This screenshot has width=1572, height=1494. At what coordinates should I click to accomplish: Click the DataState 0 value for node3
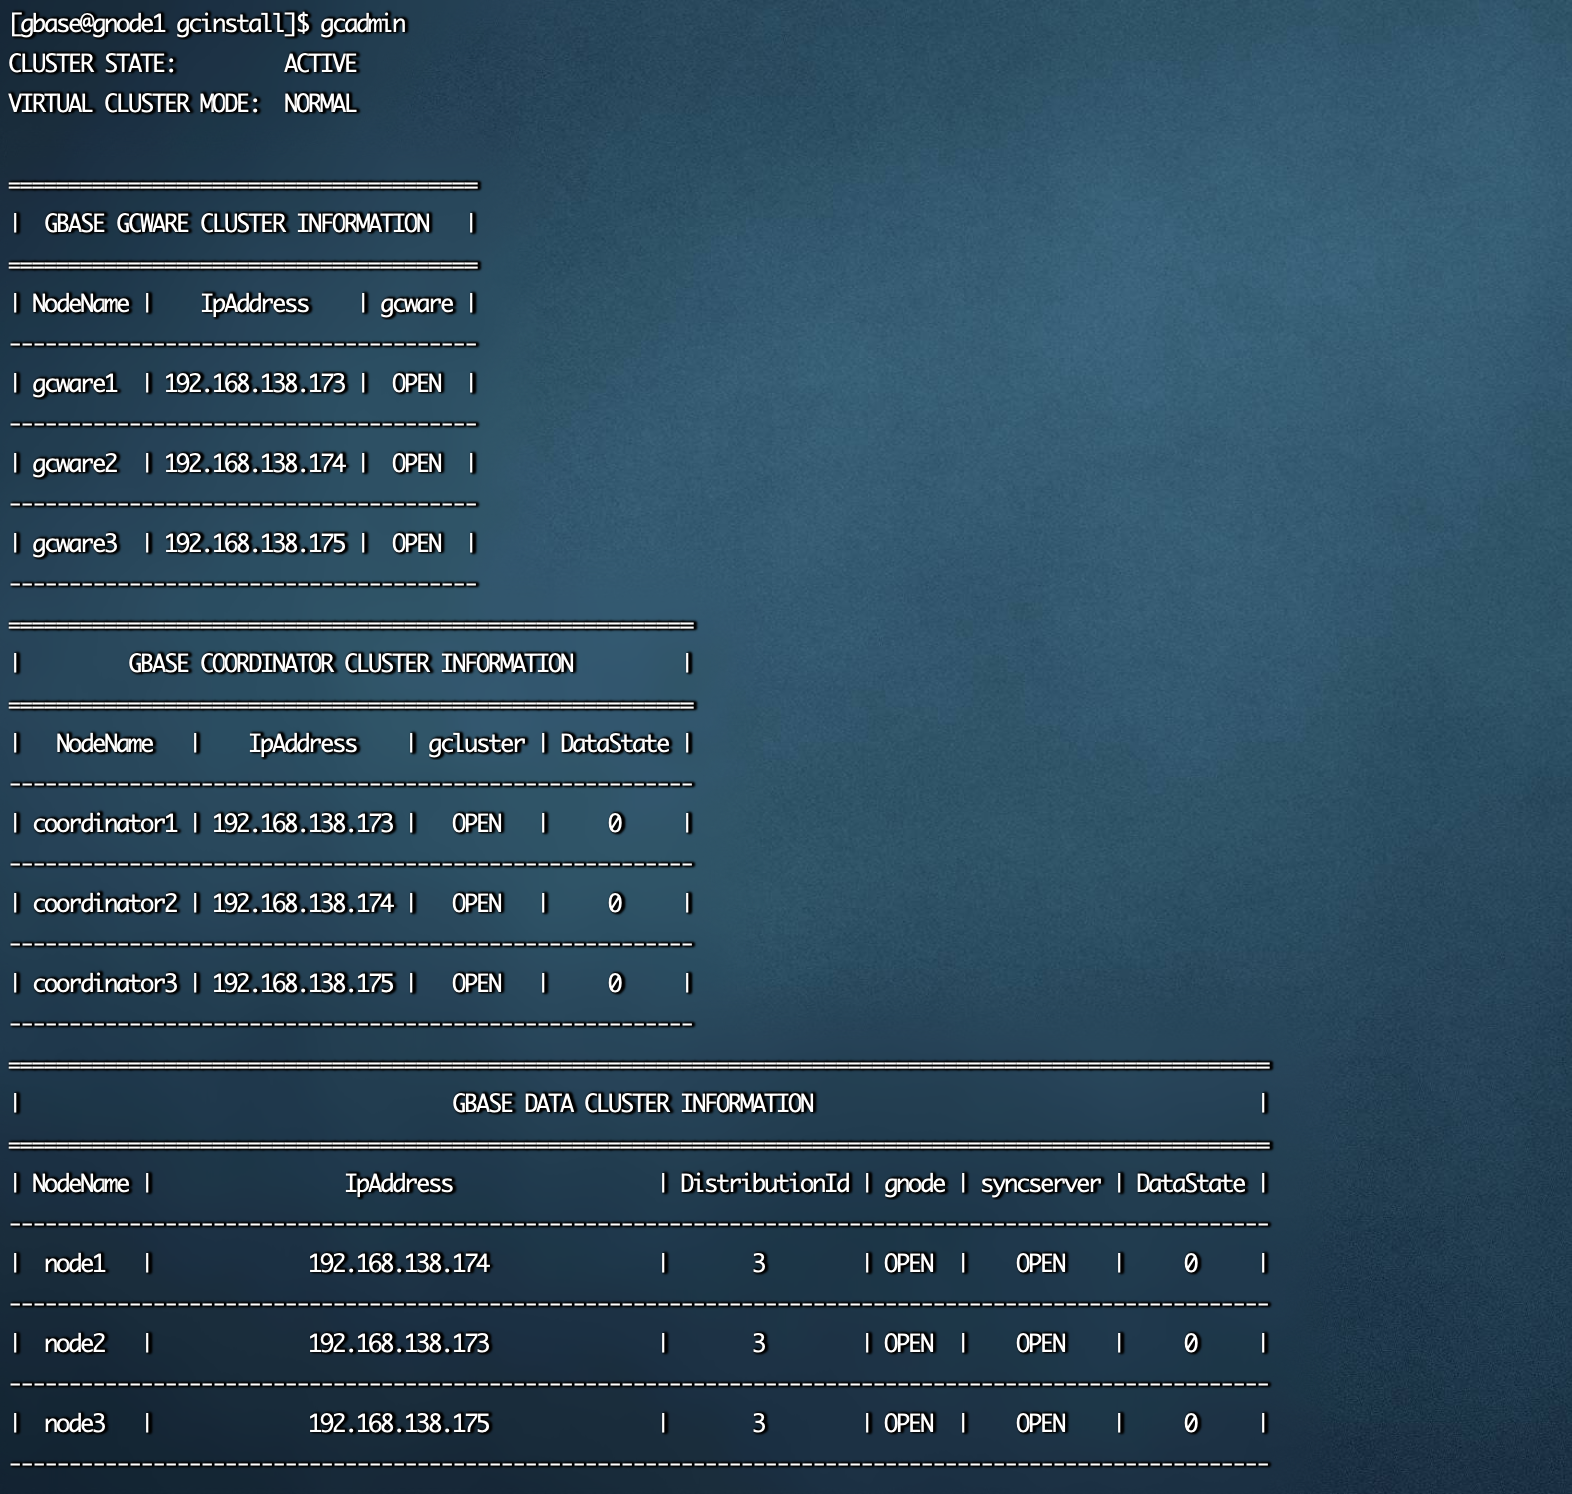1191,1424
